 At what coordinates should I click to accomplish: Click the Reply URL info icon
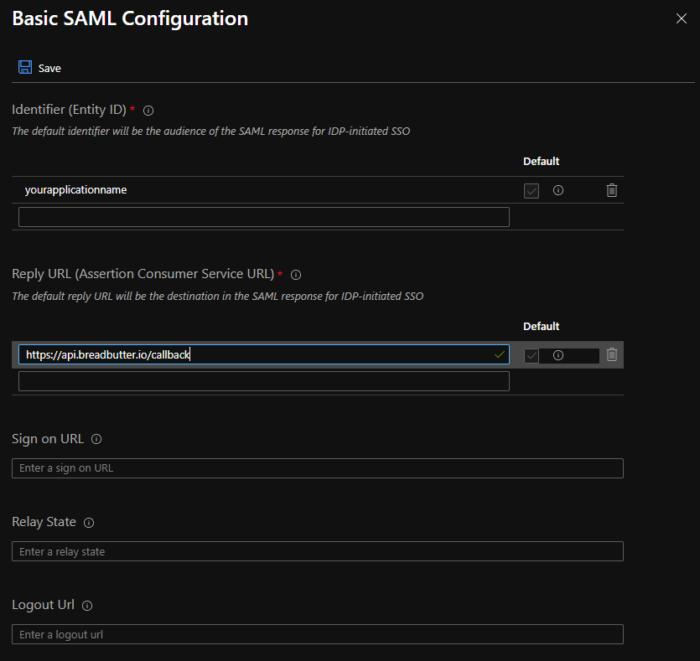[296, 275]
